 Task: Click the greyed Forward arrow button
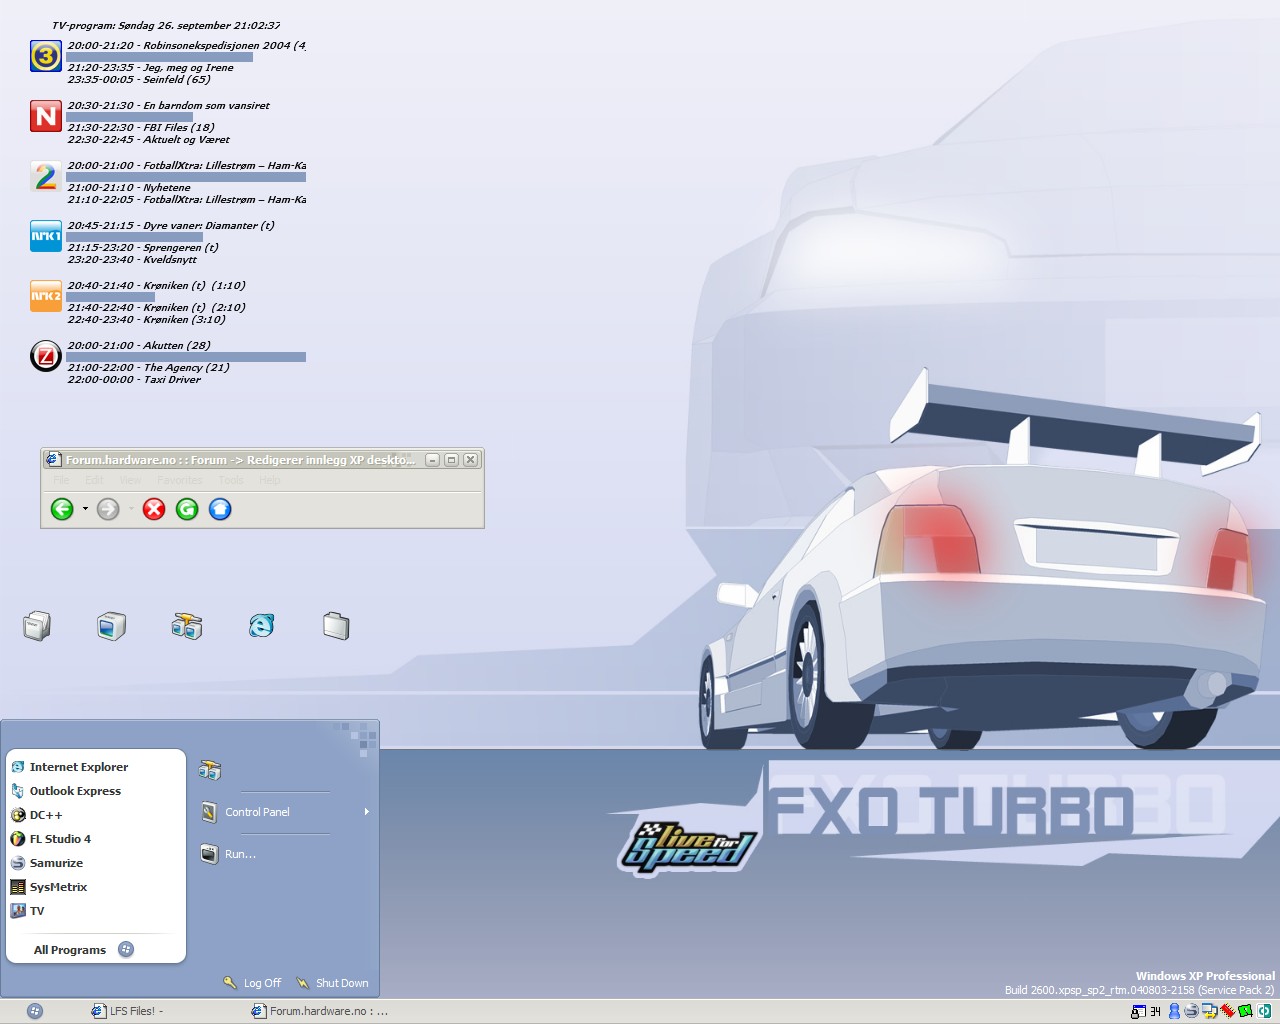pos(108,509)
